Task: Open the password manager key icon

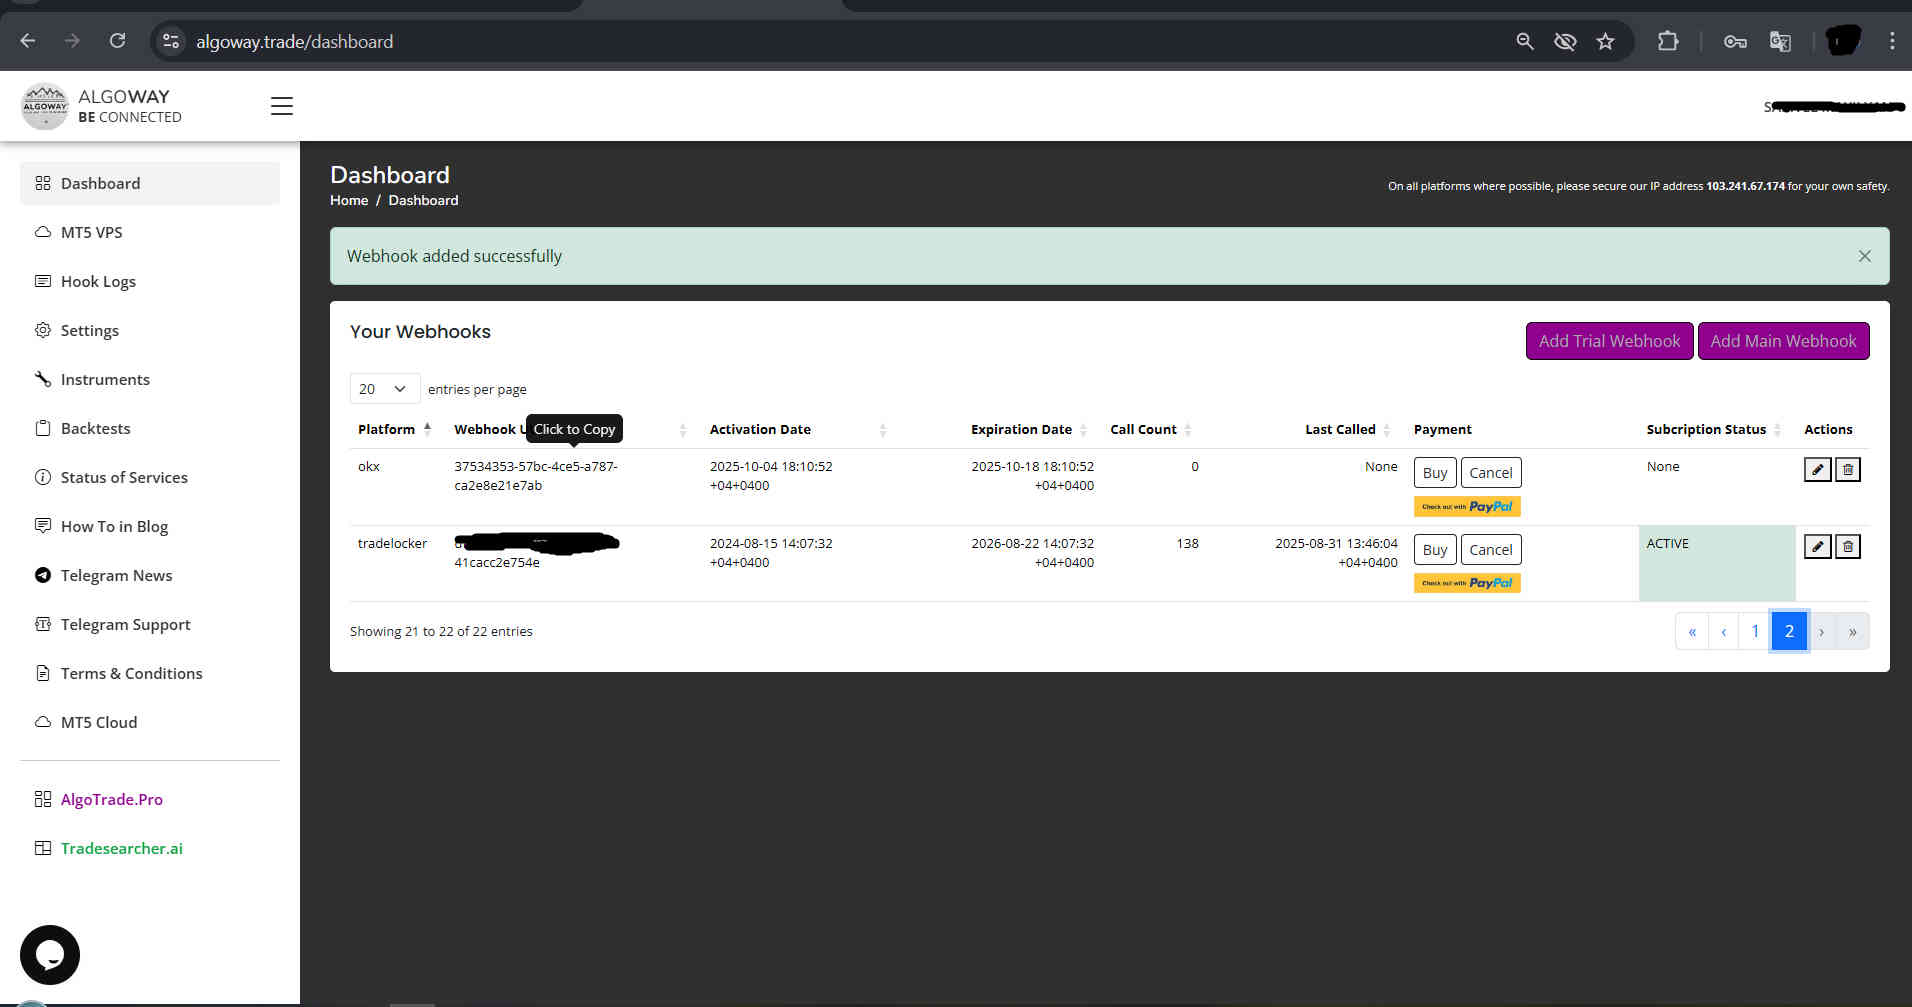Action: click(x=1735, y=41)
